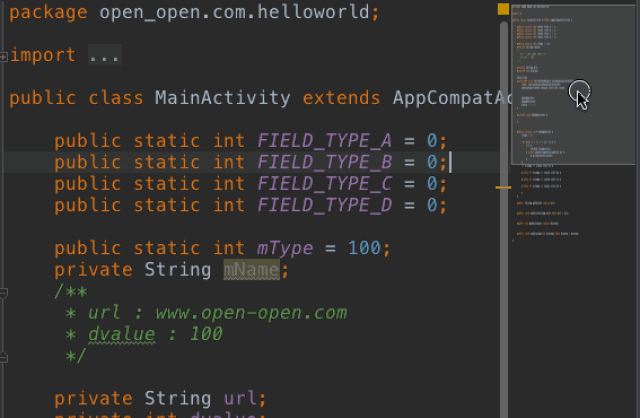Click the FIELD_TYPE_D identifier
Screen dimensions: 640x418
(324, 205)
